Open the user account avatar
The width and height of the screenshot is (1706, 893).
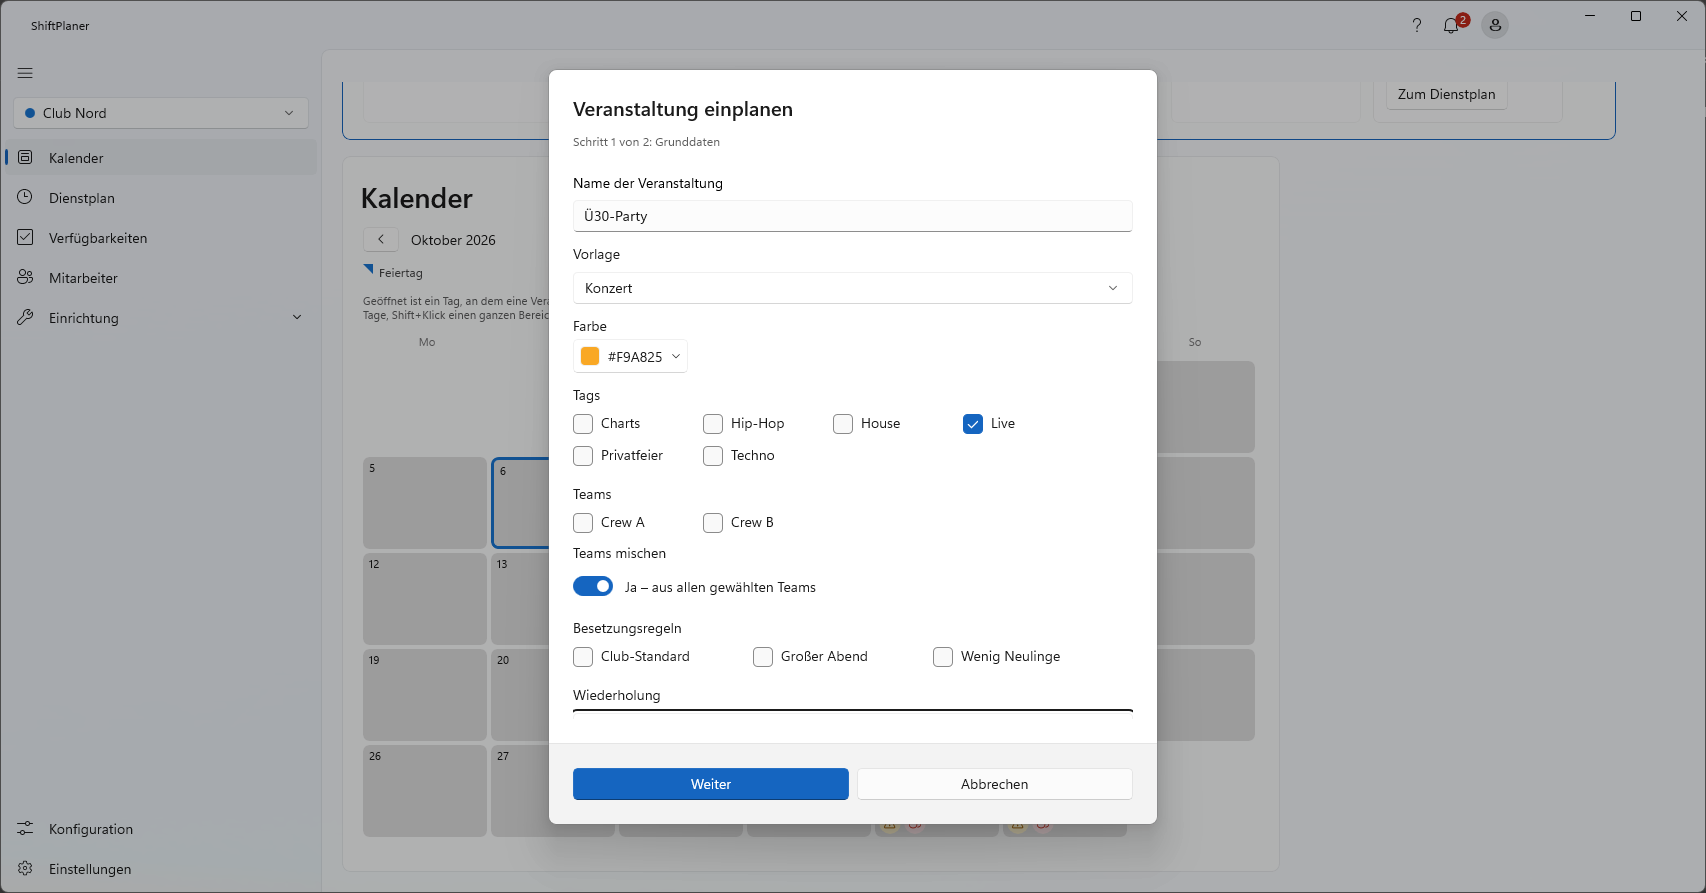click(x=1495, y=25)
